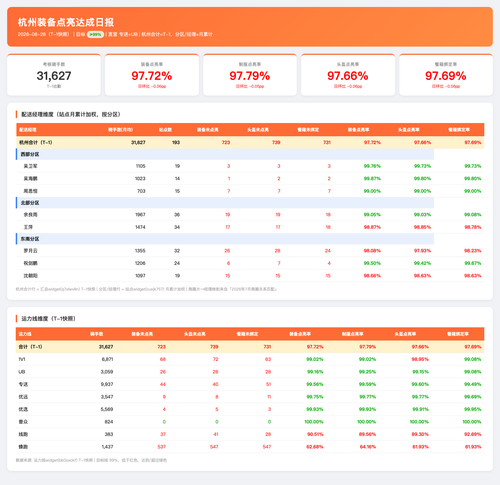Click the report title 杭州装备点亮达成日报
The width and height of the screenshot is (500, 485).
coord(66,22)
